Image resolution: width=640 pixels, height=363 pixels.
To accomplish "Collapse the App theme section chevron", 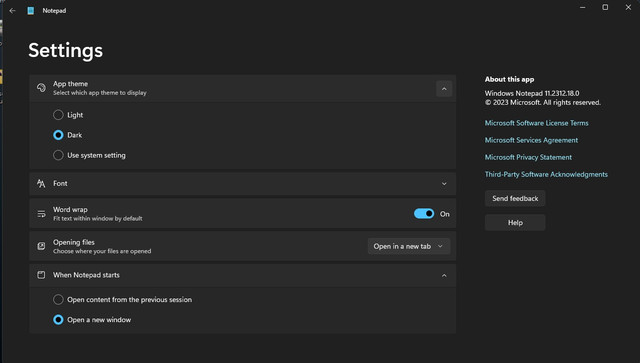I will coord(444,89).
